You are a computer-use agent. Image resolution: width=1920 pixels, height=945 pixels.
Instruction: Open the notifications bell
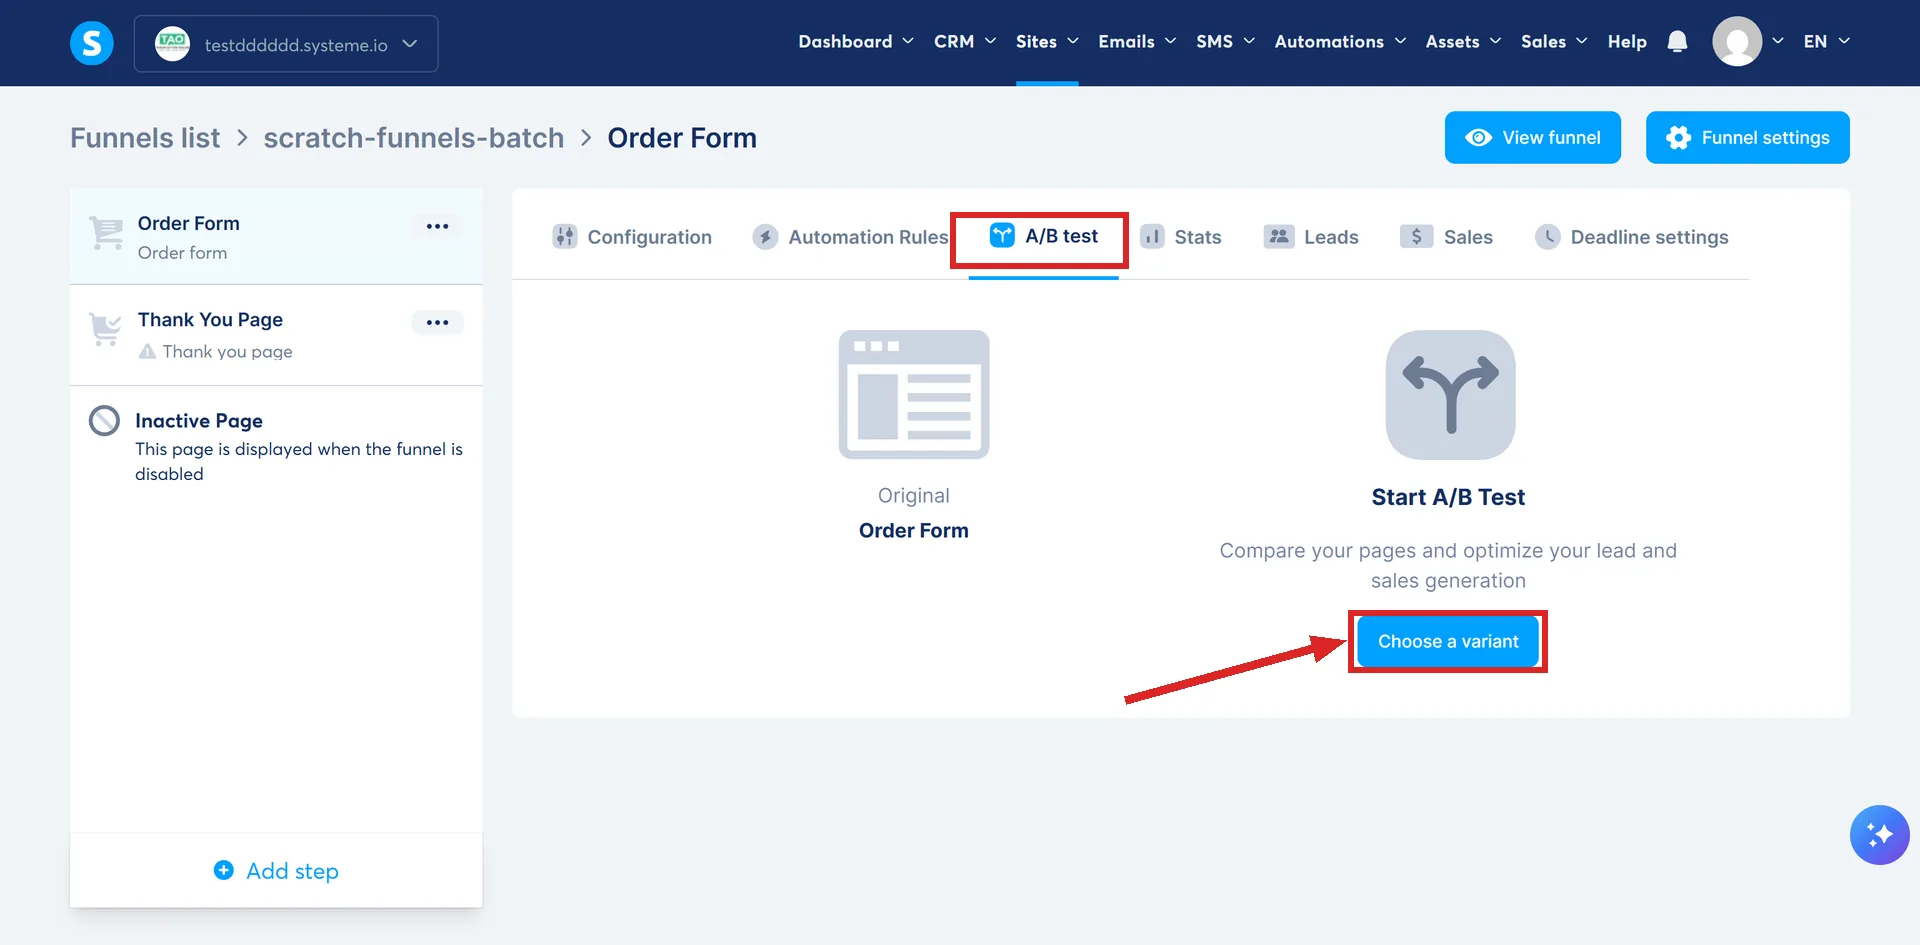(x=1678, y=41)
